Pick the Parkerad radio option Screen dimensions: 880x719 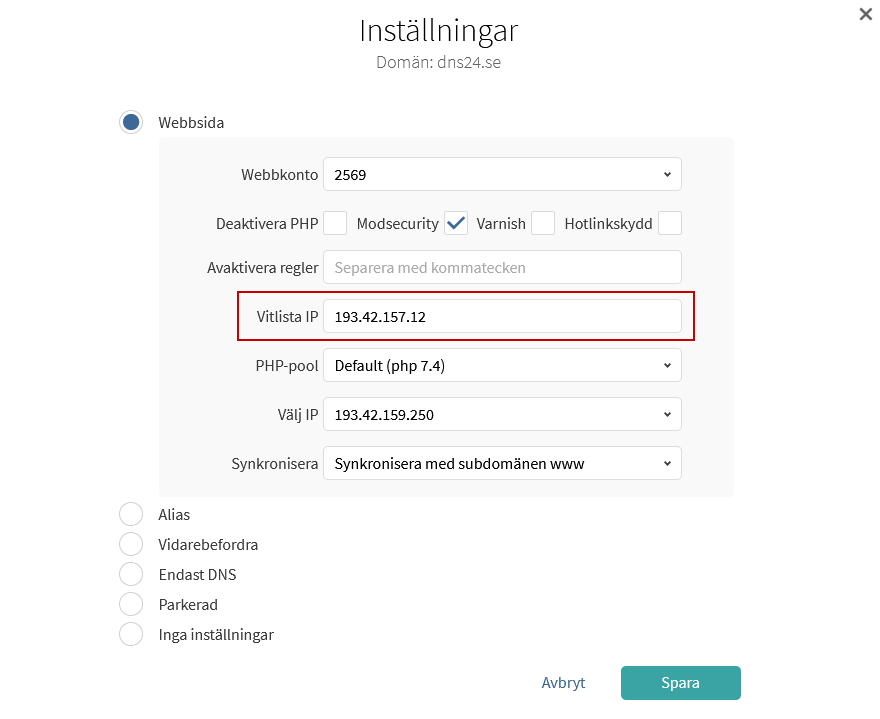(x=131, y=604)
